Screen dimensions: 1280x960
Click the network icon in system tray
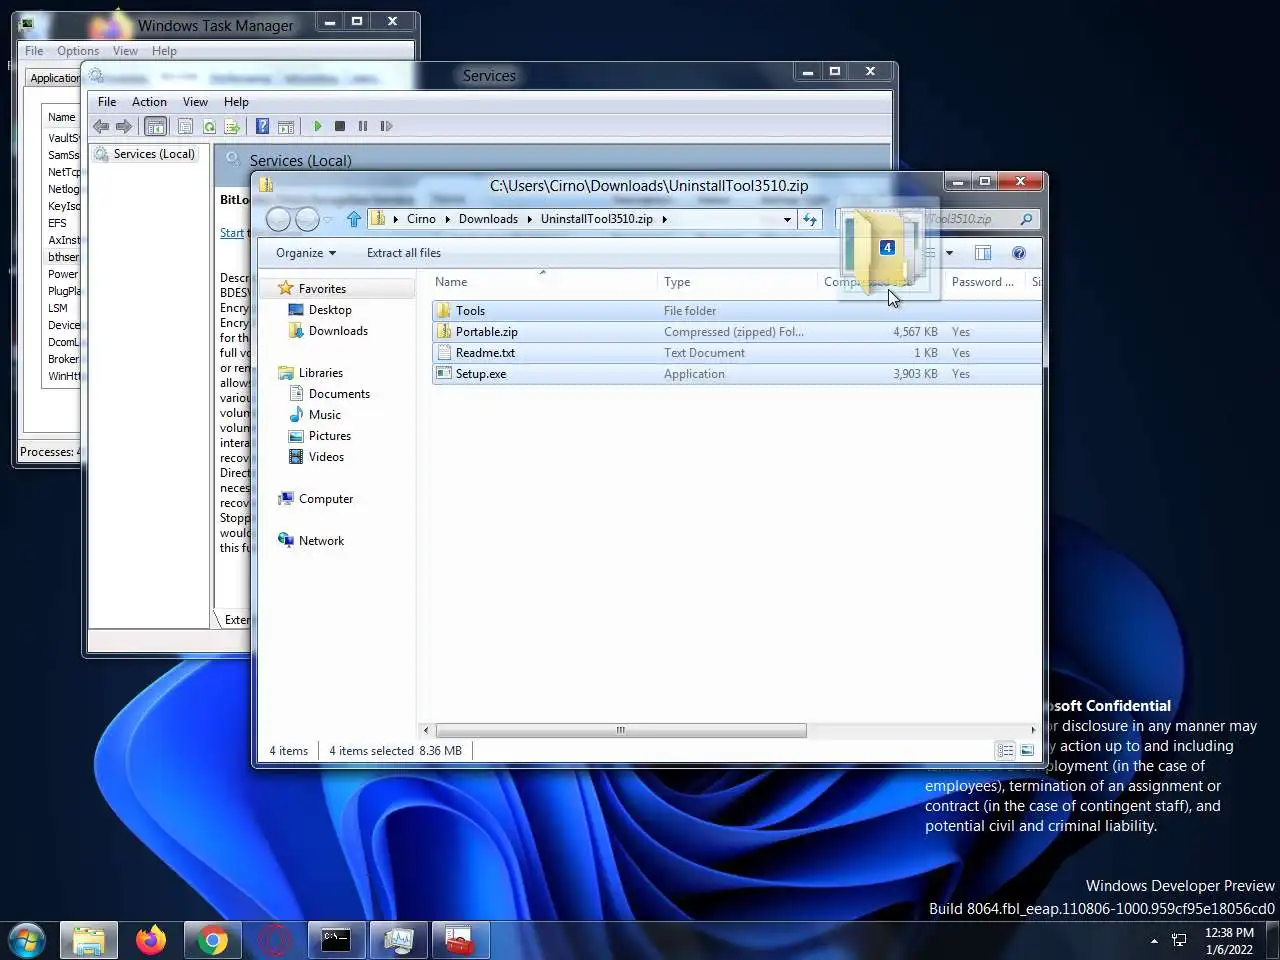click(x=1179, y=941)
